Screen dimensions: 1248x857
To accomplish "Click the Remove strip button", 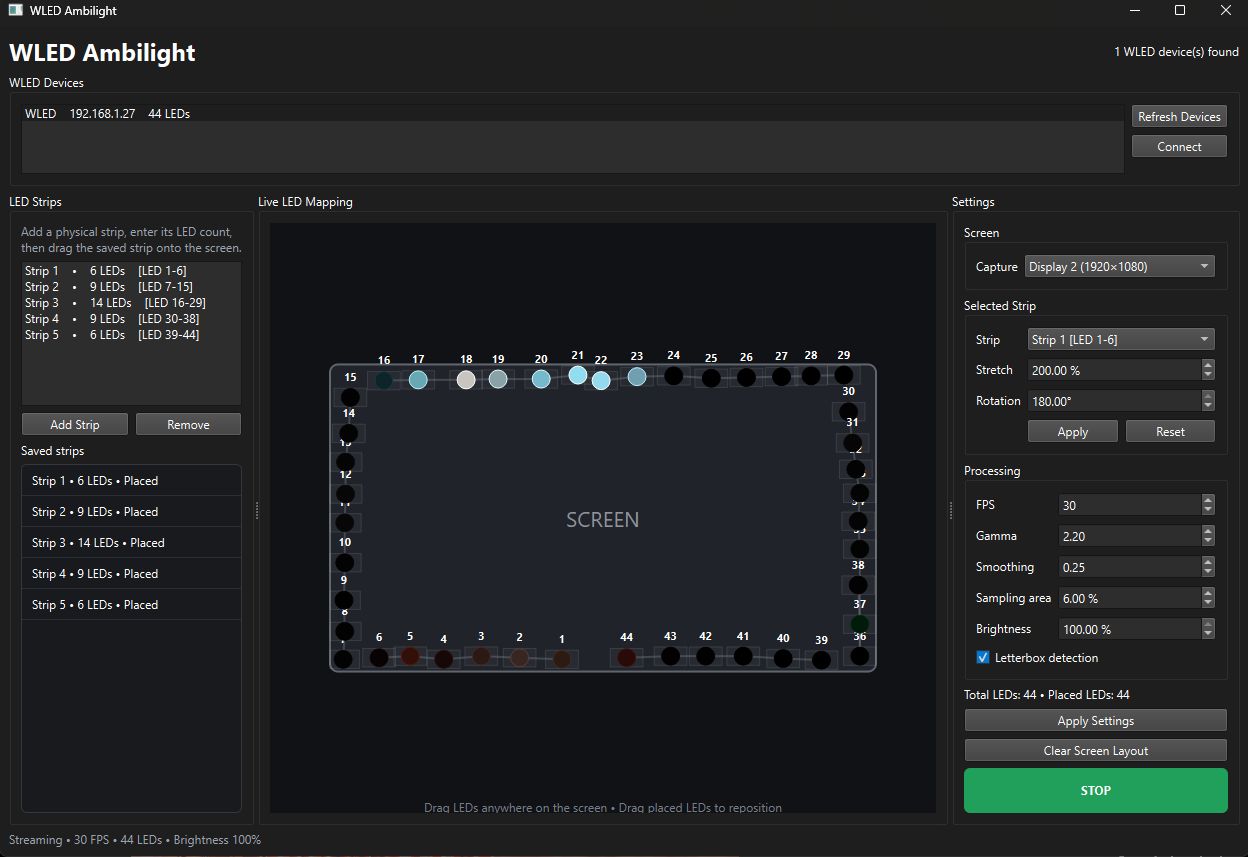I will pyautogui.click(x=188, y=425).
